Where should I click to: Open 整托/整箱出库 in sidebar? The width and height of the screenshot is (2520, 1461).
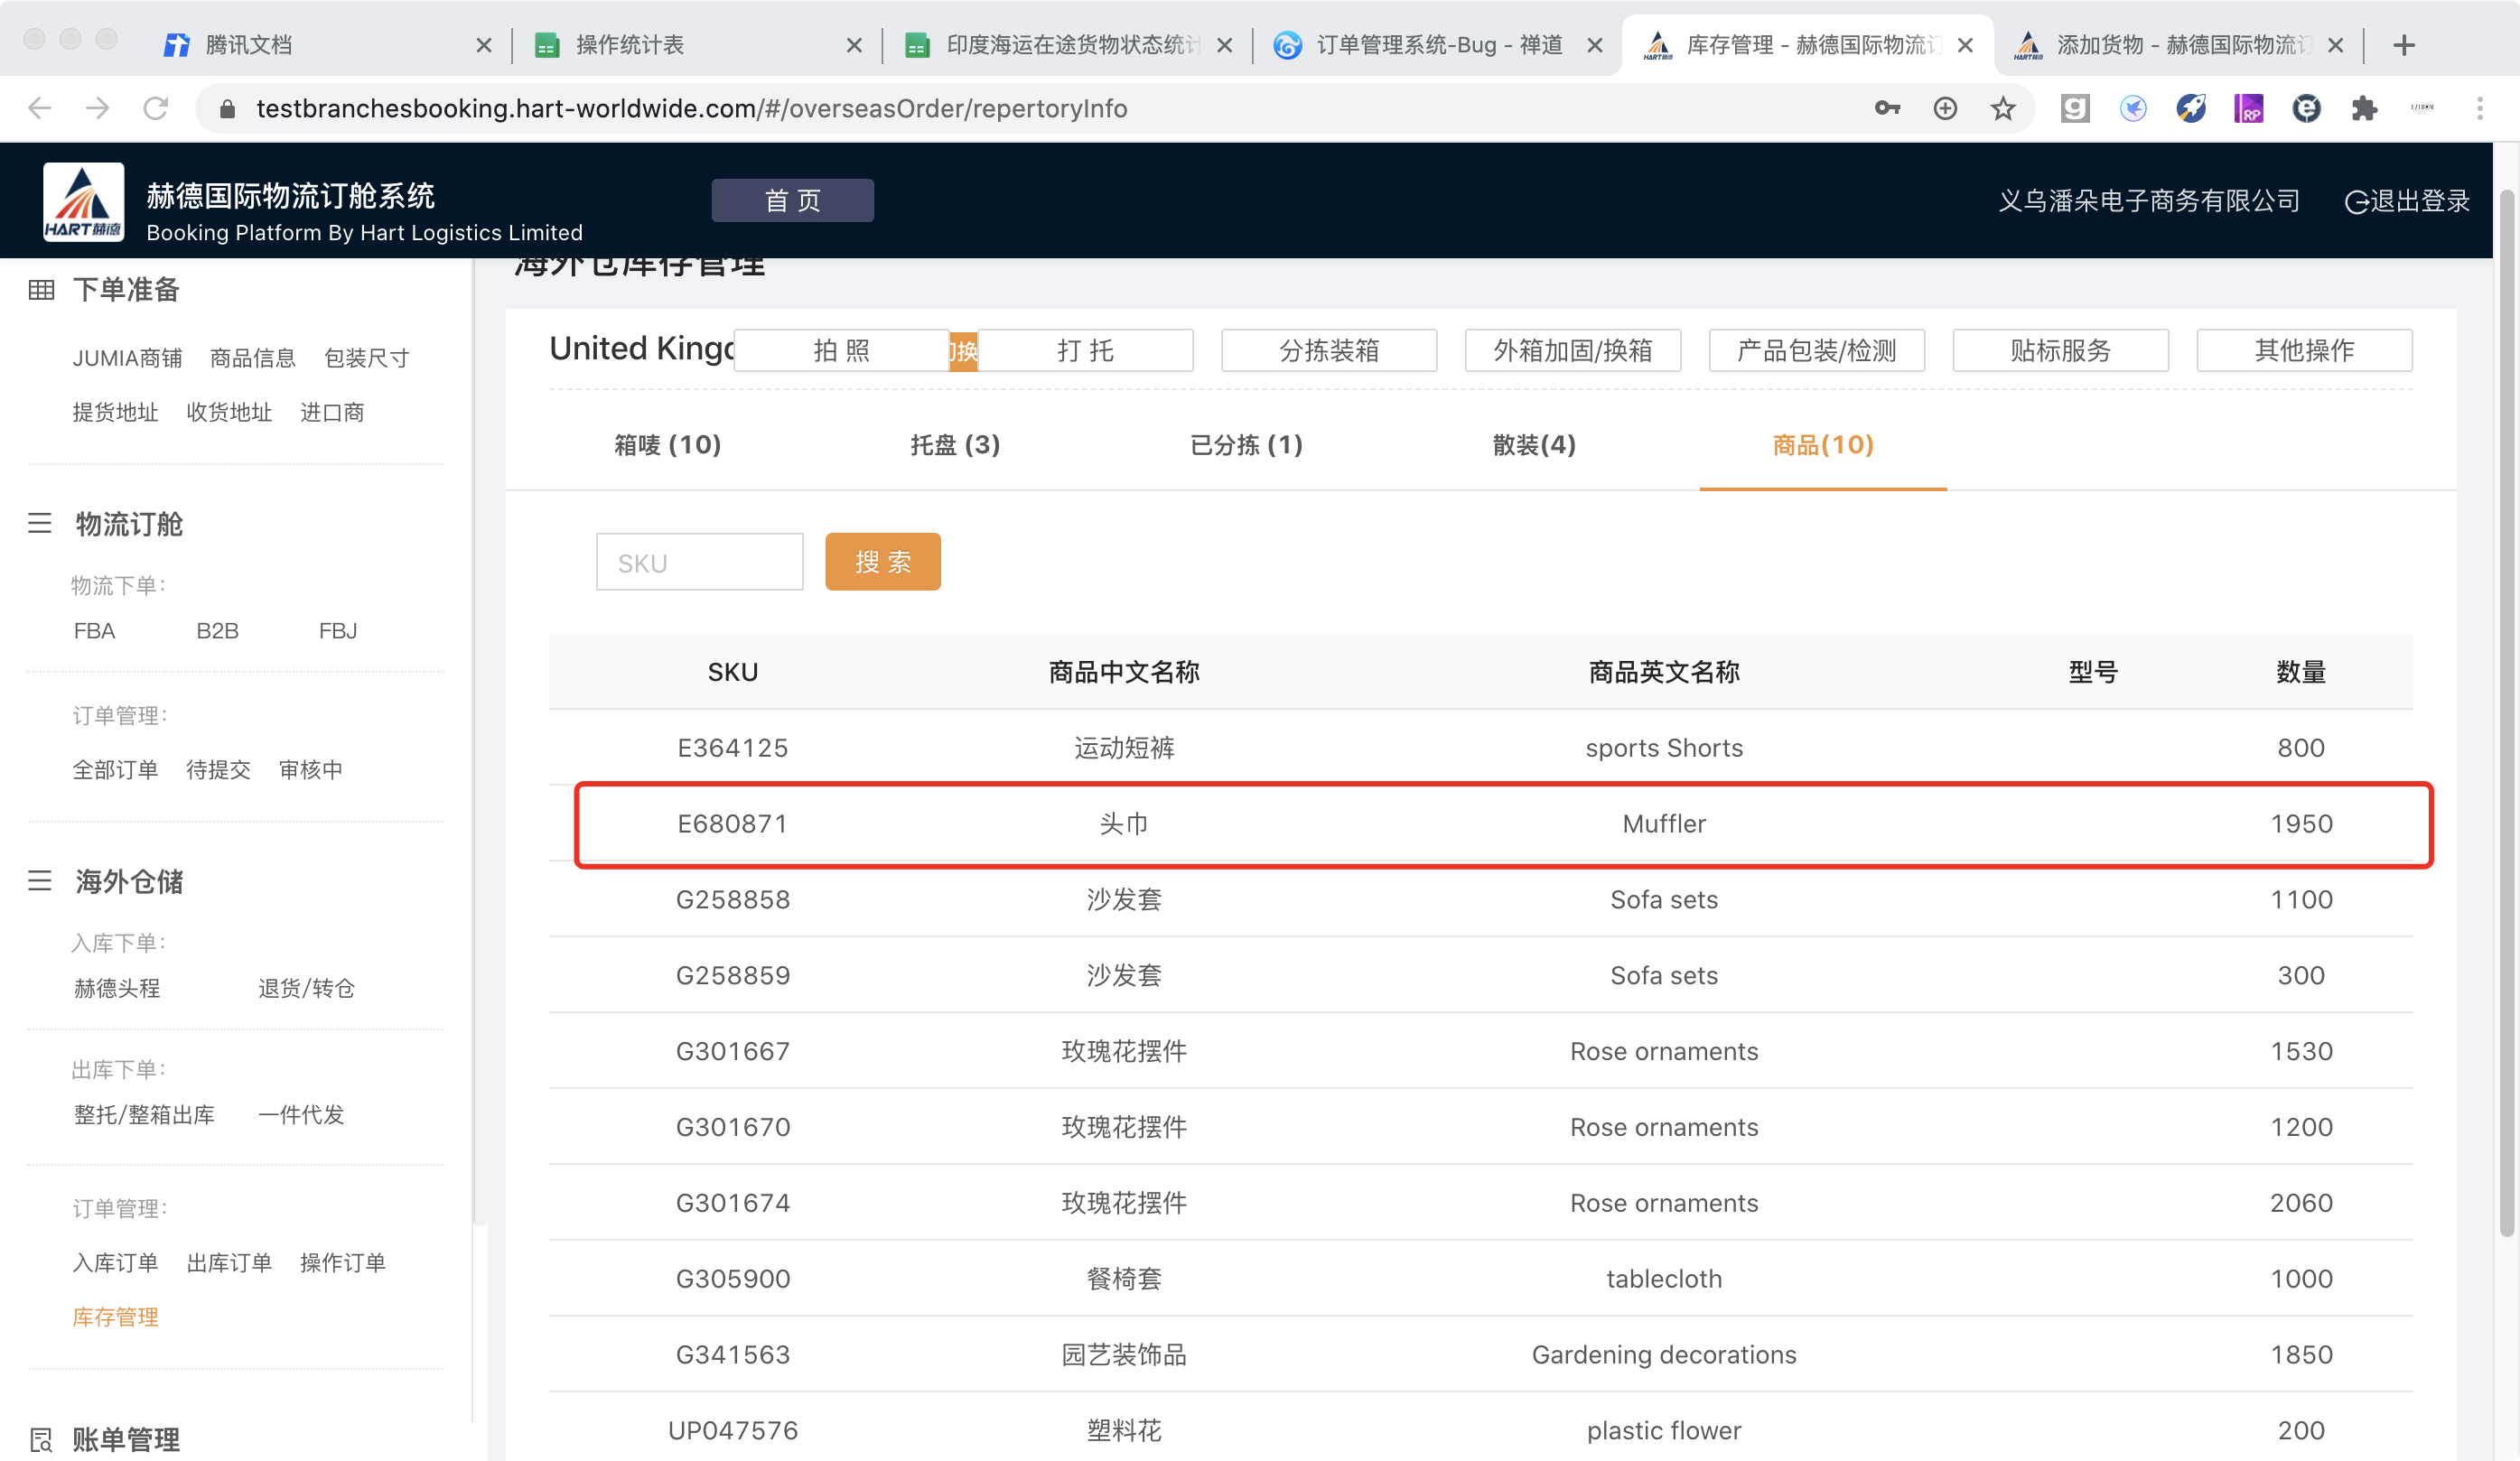[x=144, y=1114]
